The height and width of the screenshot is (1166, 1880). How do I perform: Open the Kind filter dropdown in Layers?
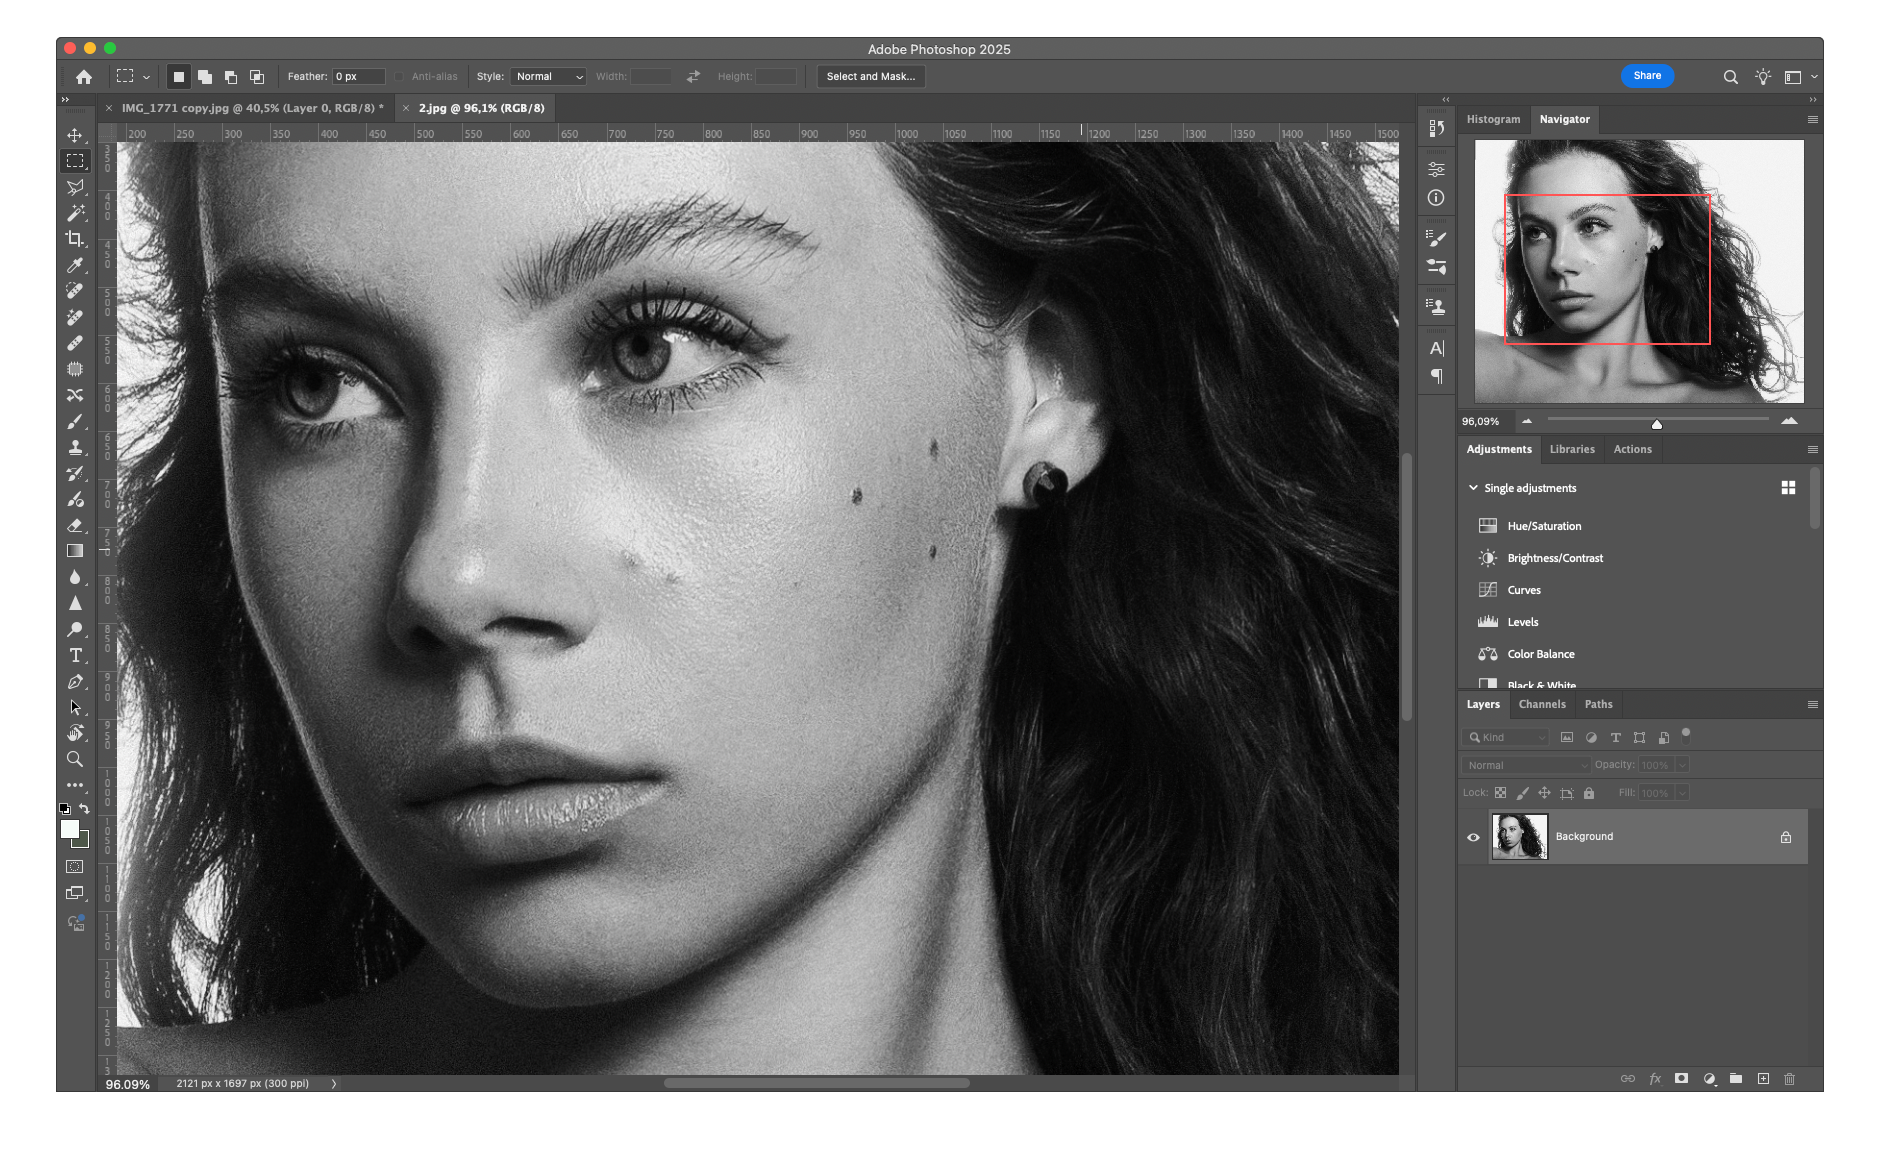(1507, 738)
